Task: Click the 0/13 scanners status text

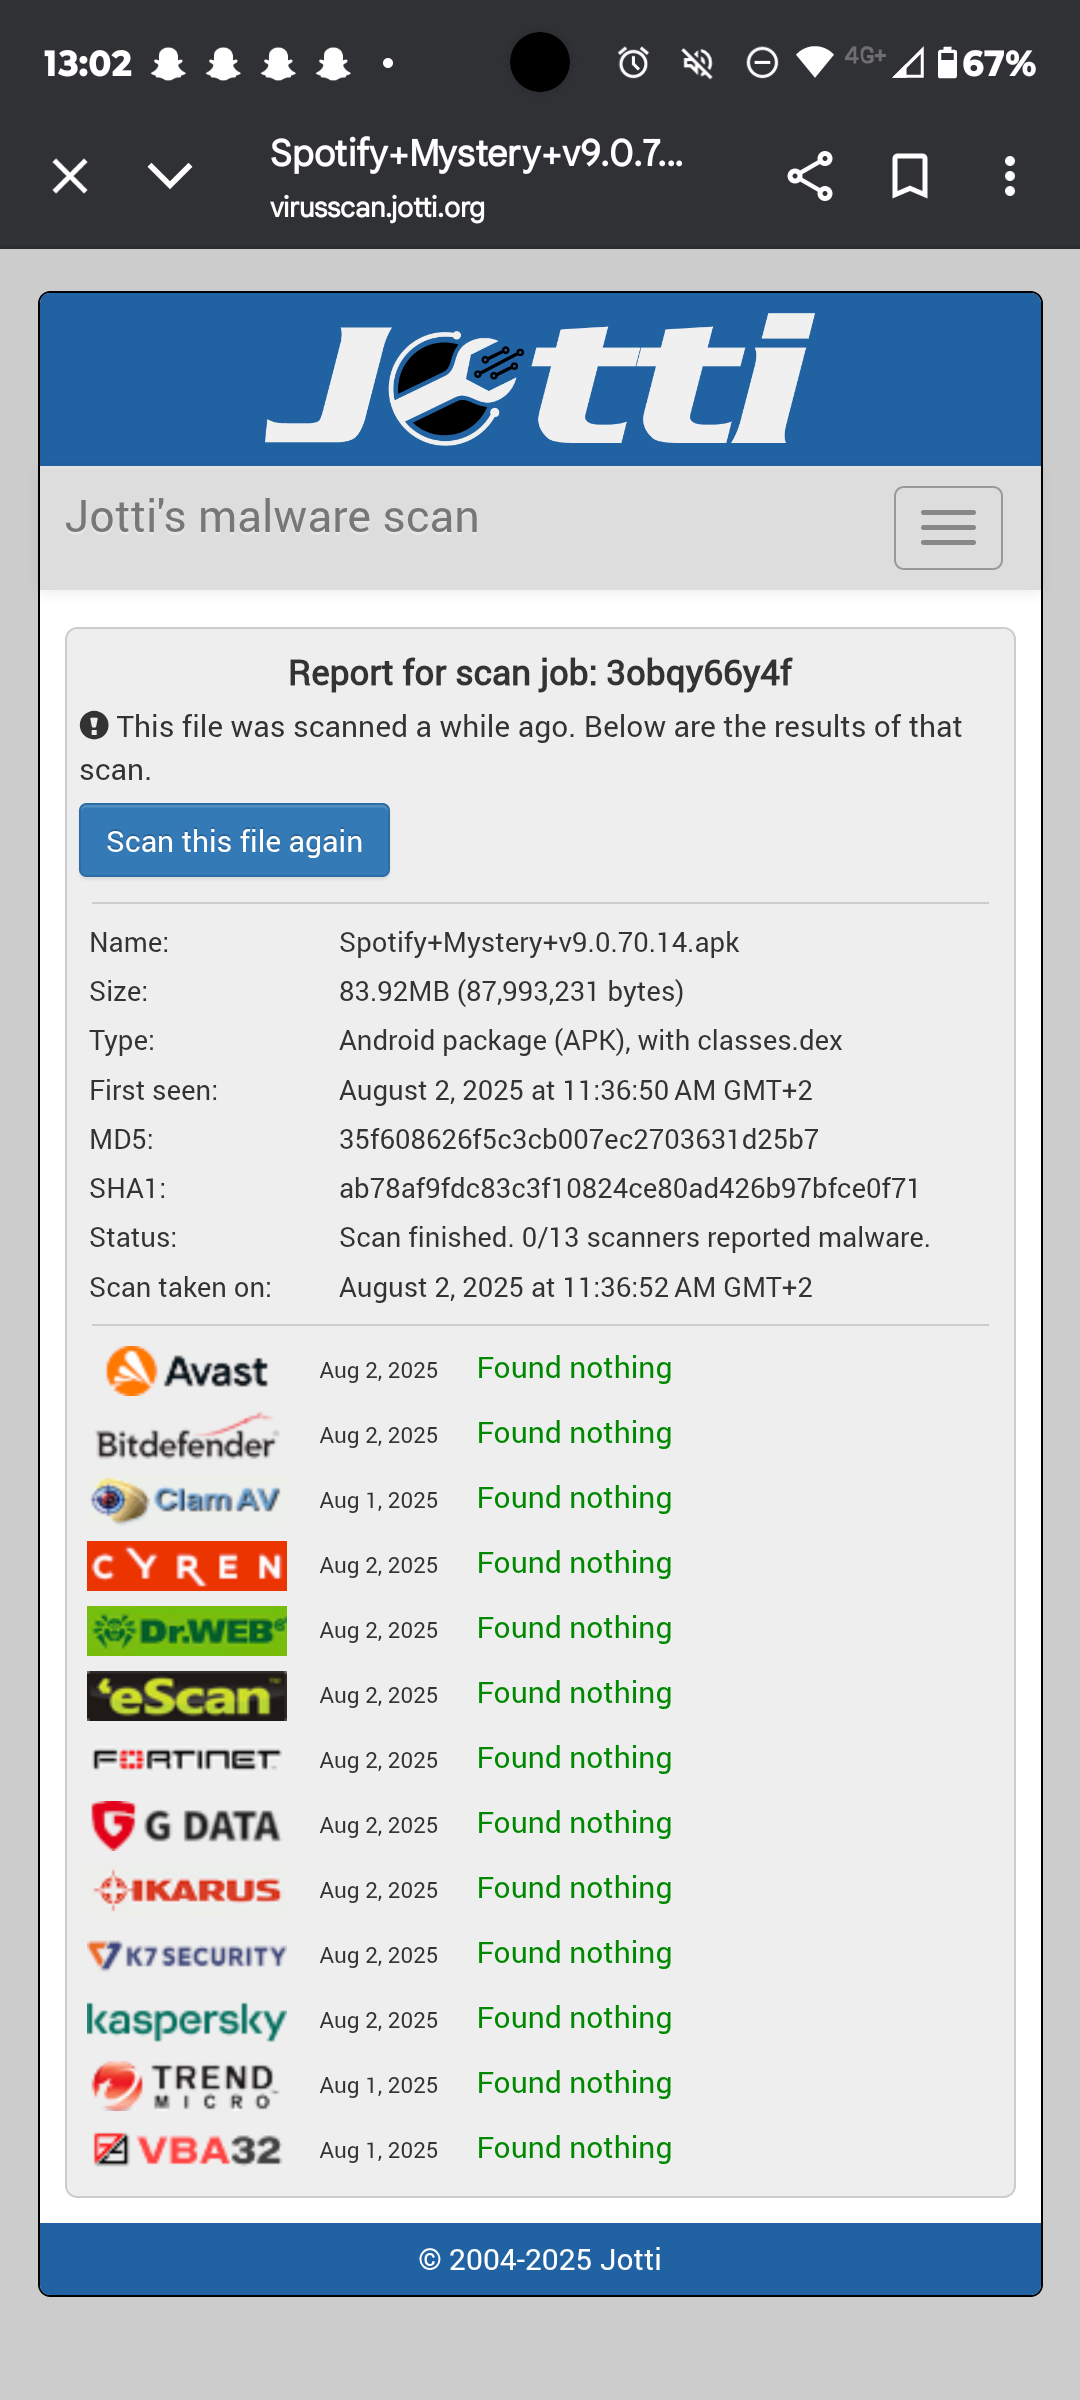Action: 635,1238
